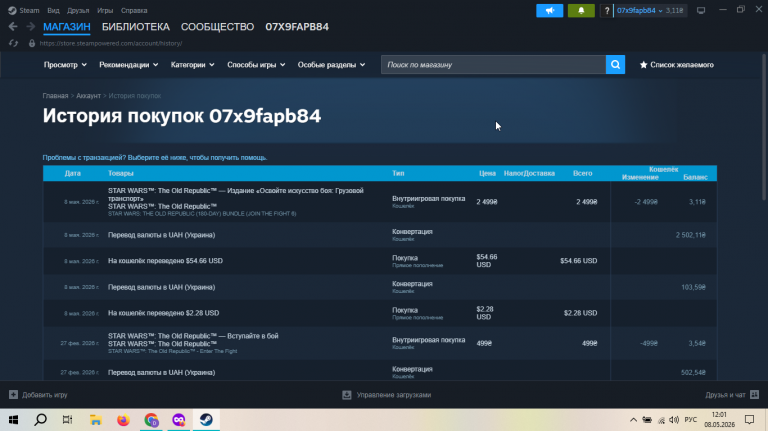Image resolution: width=768 pixels, height=431 pixels.
Task: Open the Вступайте в бой purchase row
Action: 380,343
